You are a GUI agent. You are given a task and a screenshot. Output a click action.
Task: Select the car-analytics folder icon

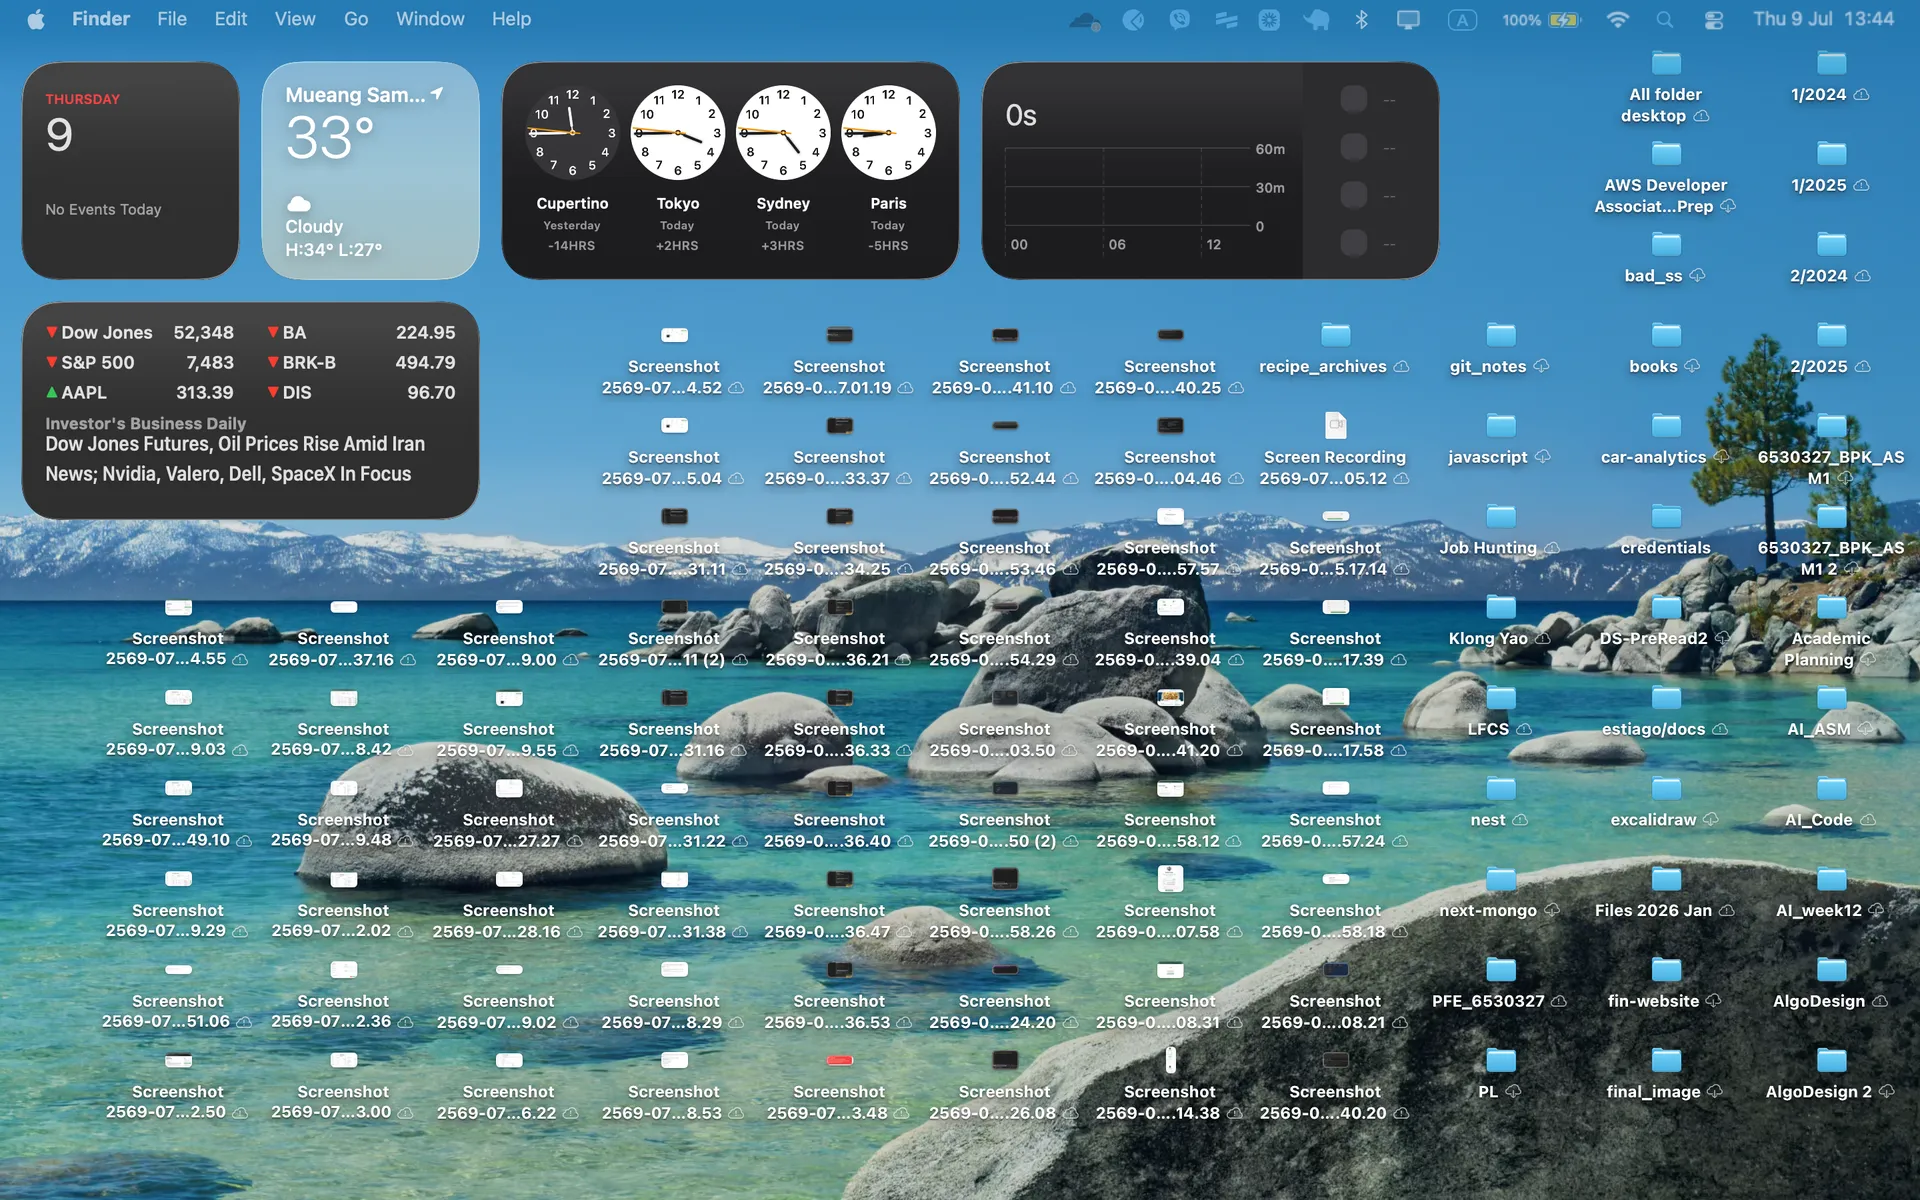[x=1666, y=425]
